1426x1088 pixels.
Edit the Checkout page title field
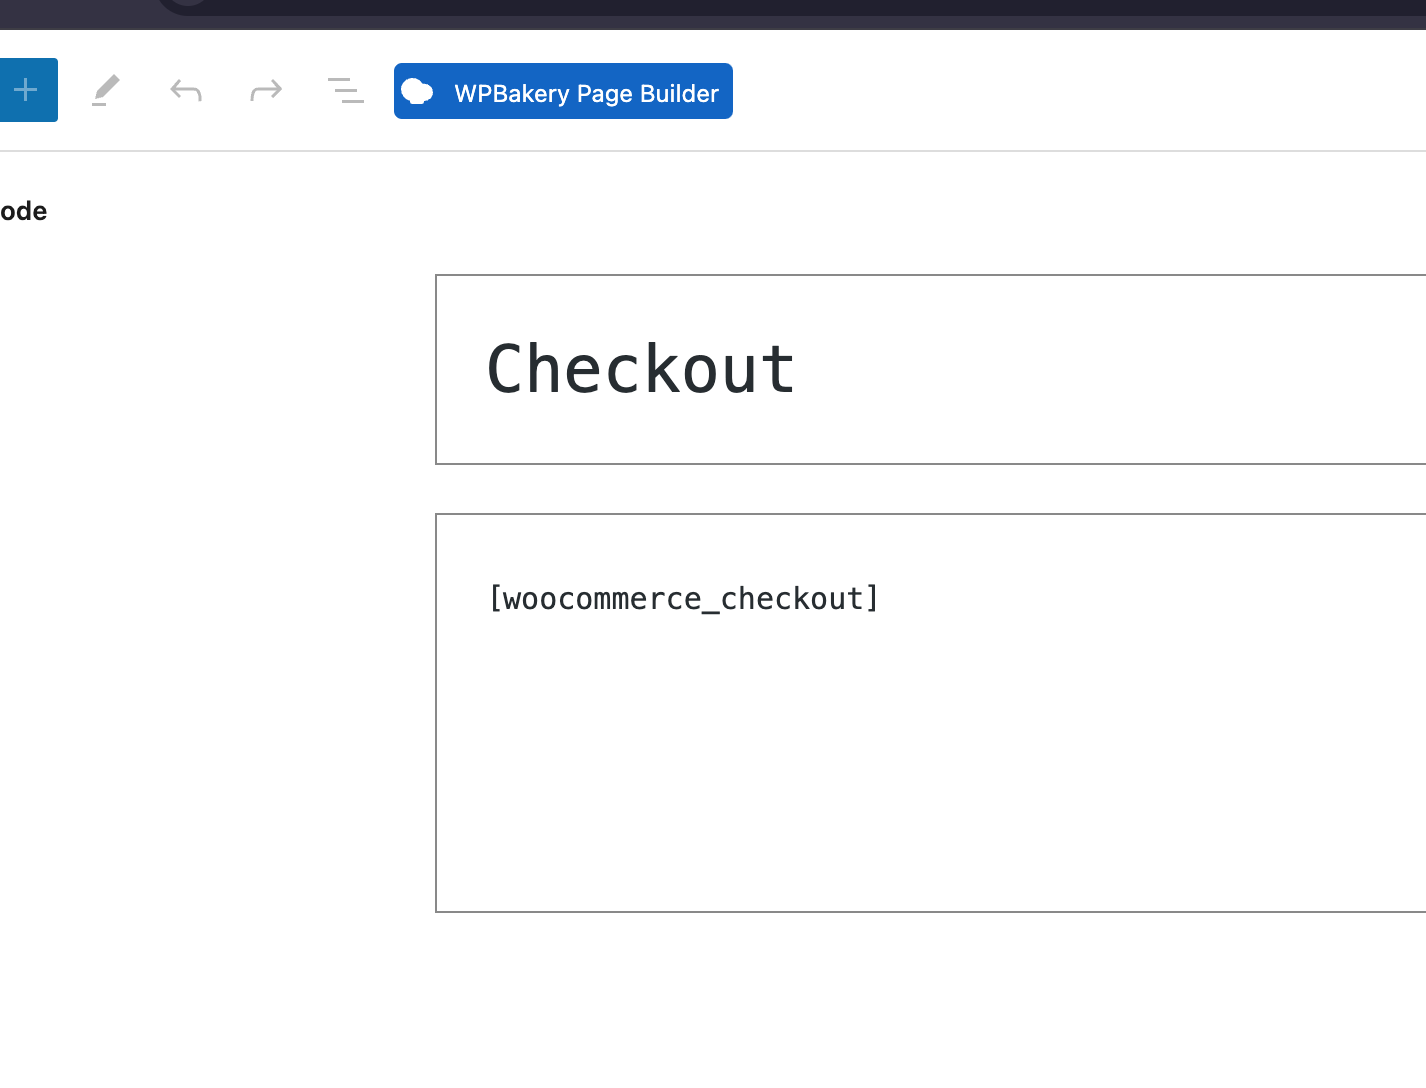(931, 369)
